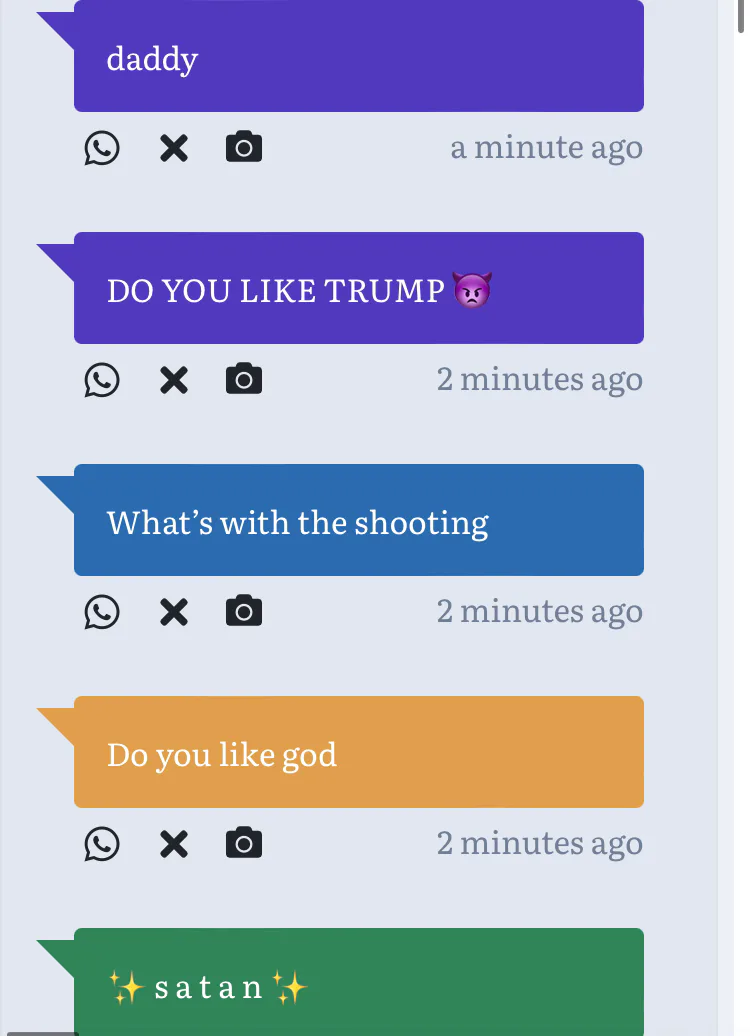Click timestamp under "Do you like god"
750x1036 pixels.
click(539, 844)
